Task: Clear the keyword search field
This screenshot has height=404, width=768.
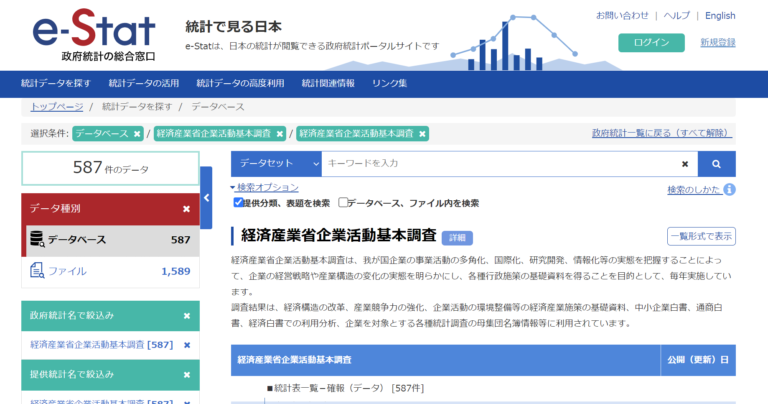Action: click(685, 163)
